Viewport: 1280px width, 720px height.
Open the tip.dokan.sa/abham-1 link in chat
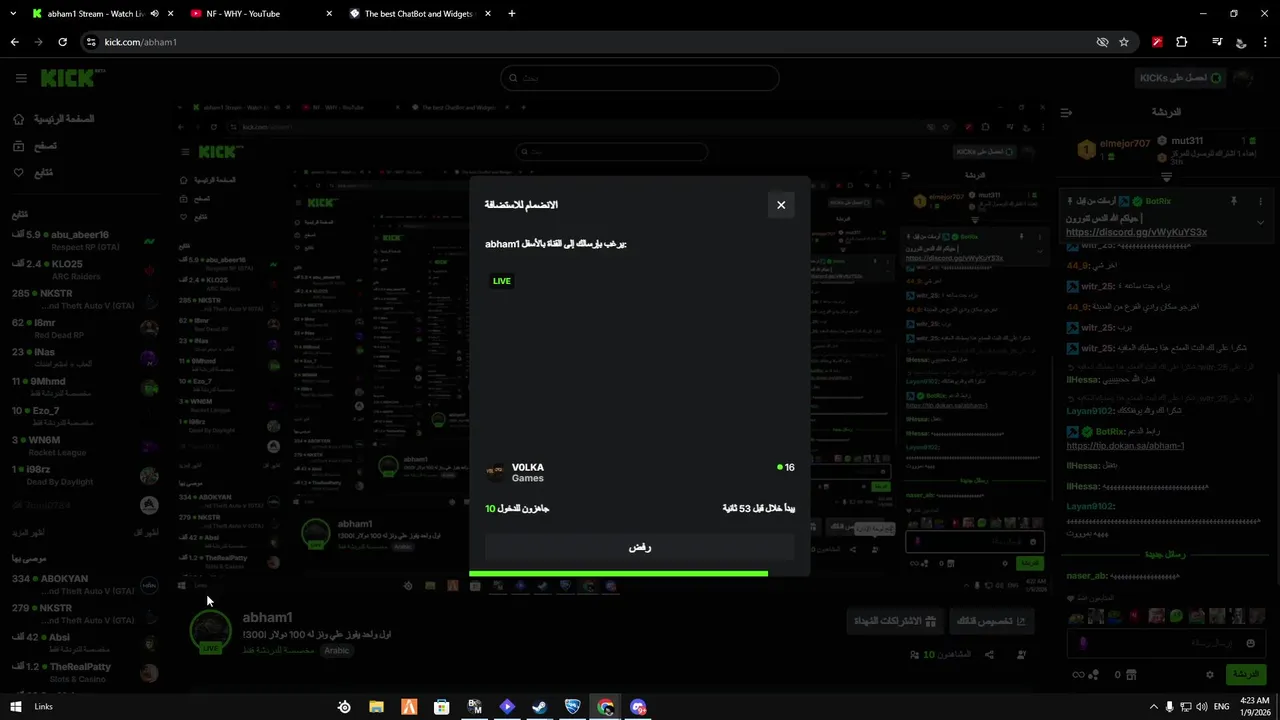[x=1125, y=446]
